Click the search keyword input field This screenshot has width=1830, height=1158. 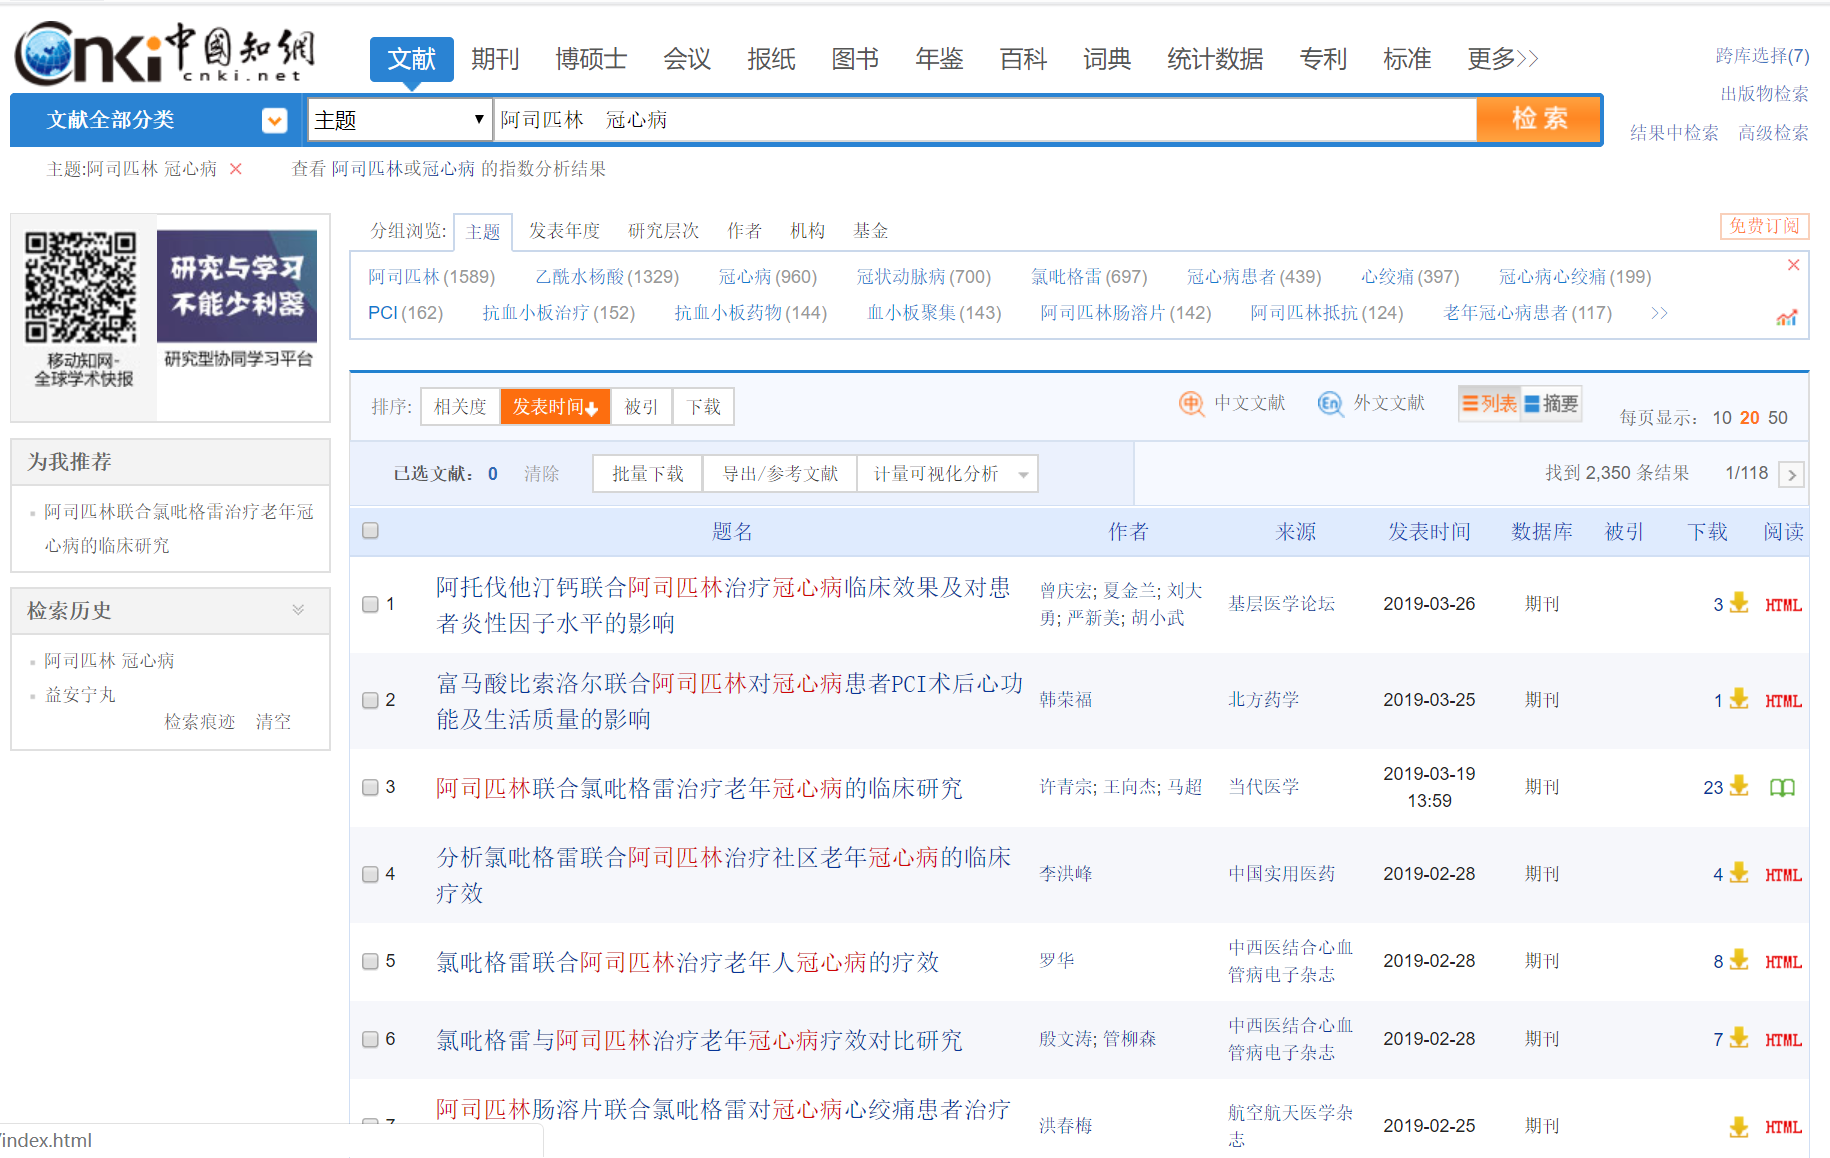[986, 120]
